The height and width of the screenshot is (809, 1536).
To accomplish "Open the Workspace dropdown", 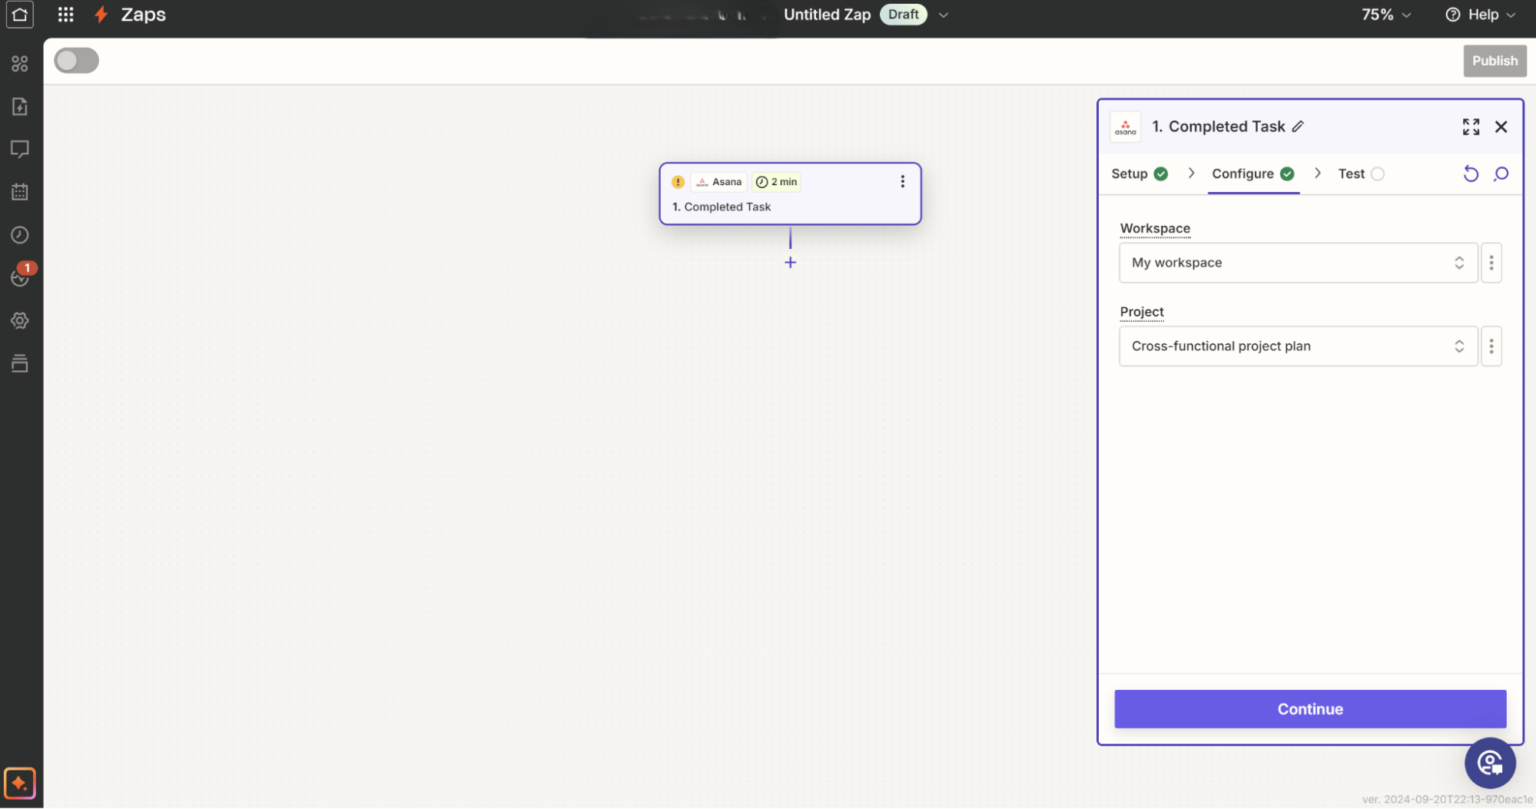I will click(x=1298, y=262).
